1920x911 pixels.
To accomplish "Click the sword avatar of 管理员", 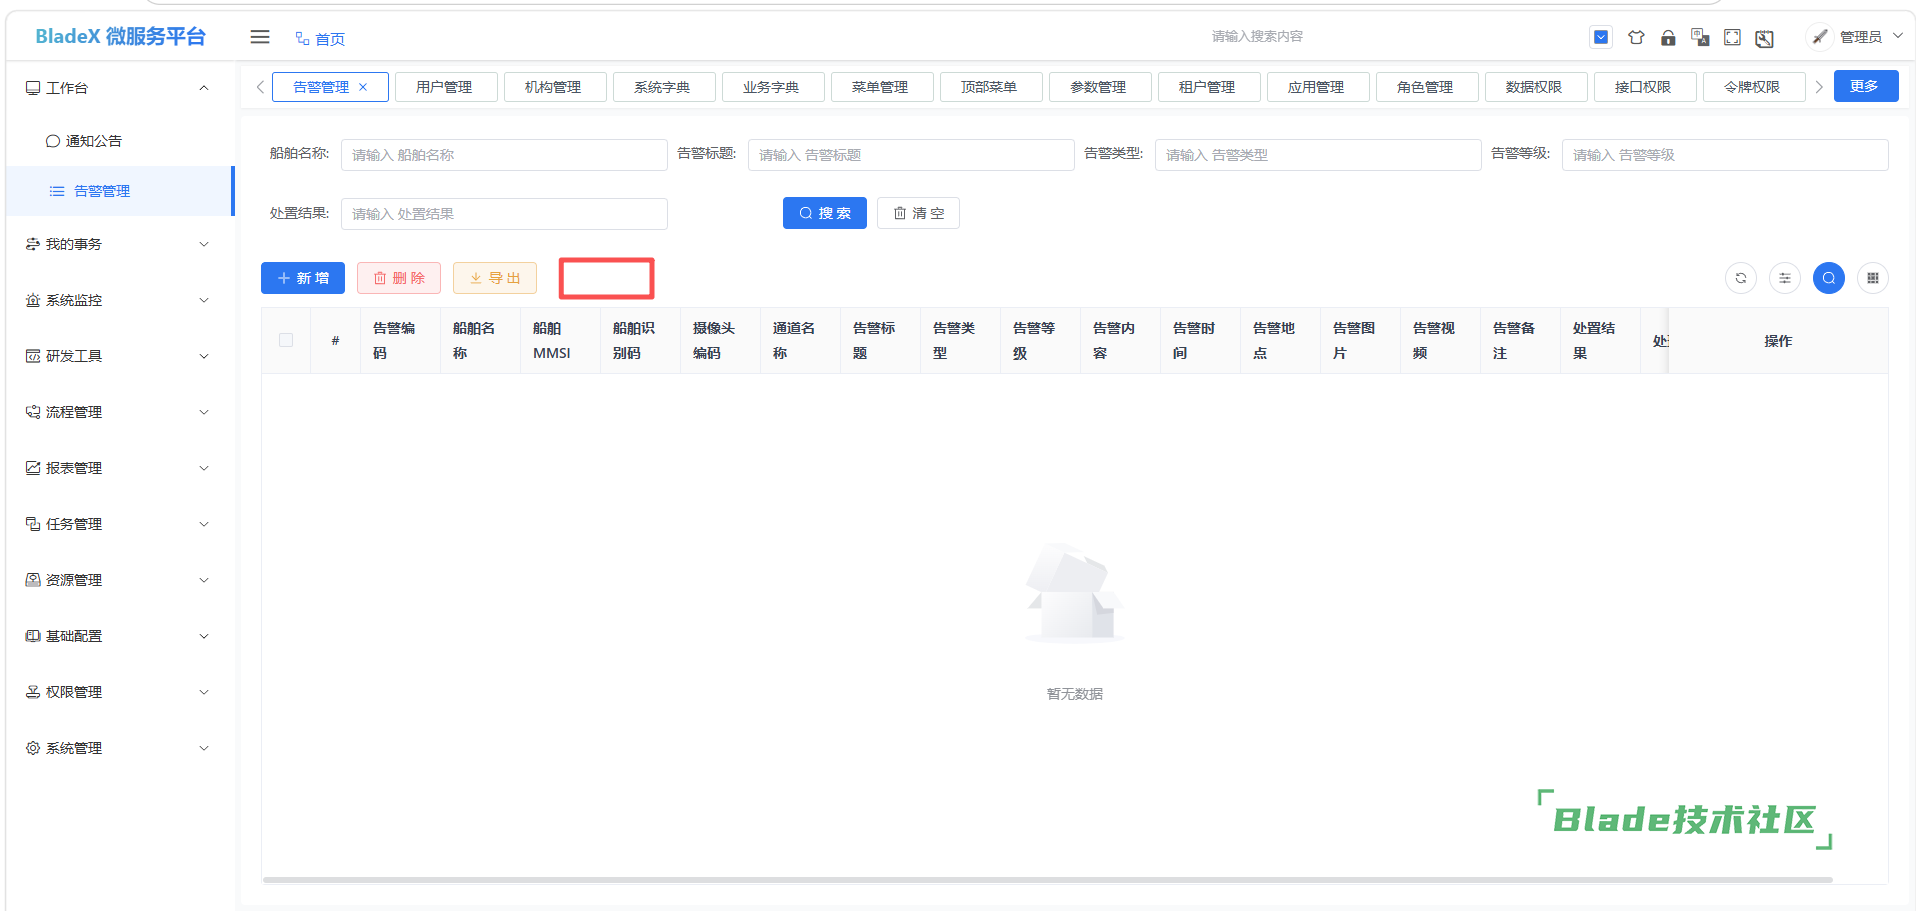I will (1820, 37).
